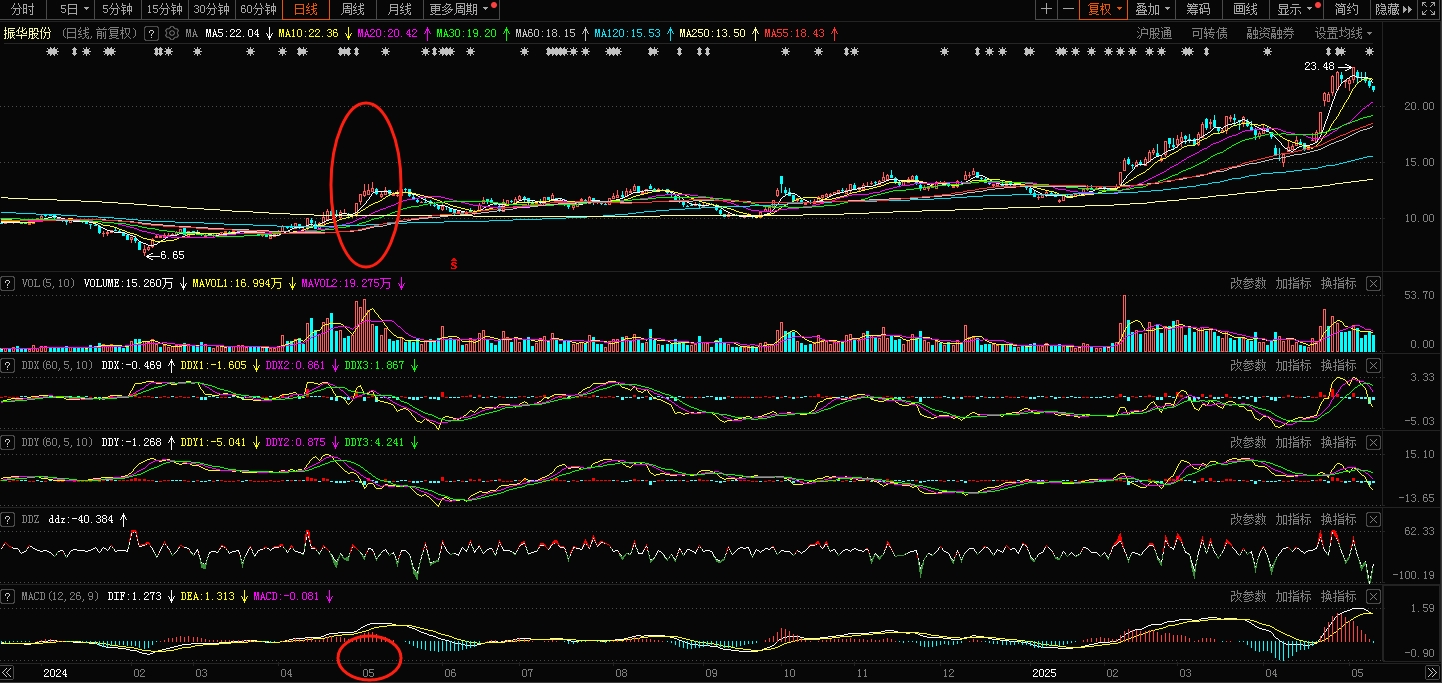Click the zoom-in plus button
Screen dimensions: 1442x683
pyautogui.click(x=1046, y=9)
